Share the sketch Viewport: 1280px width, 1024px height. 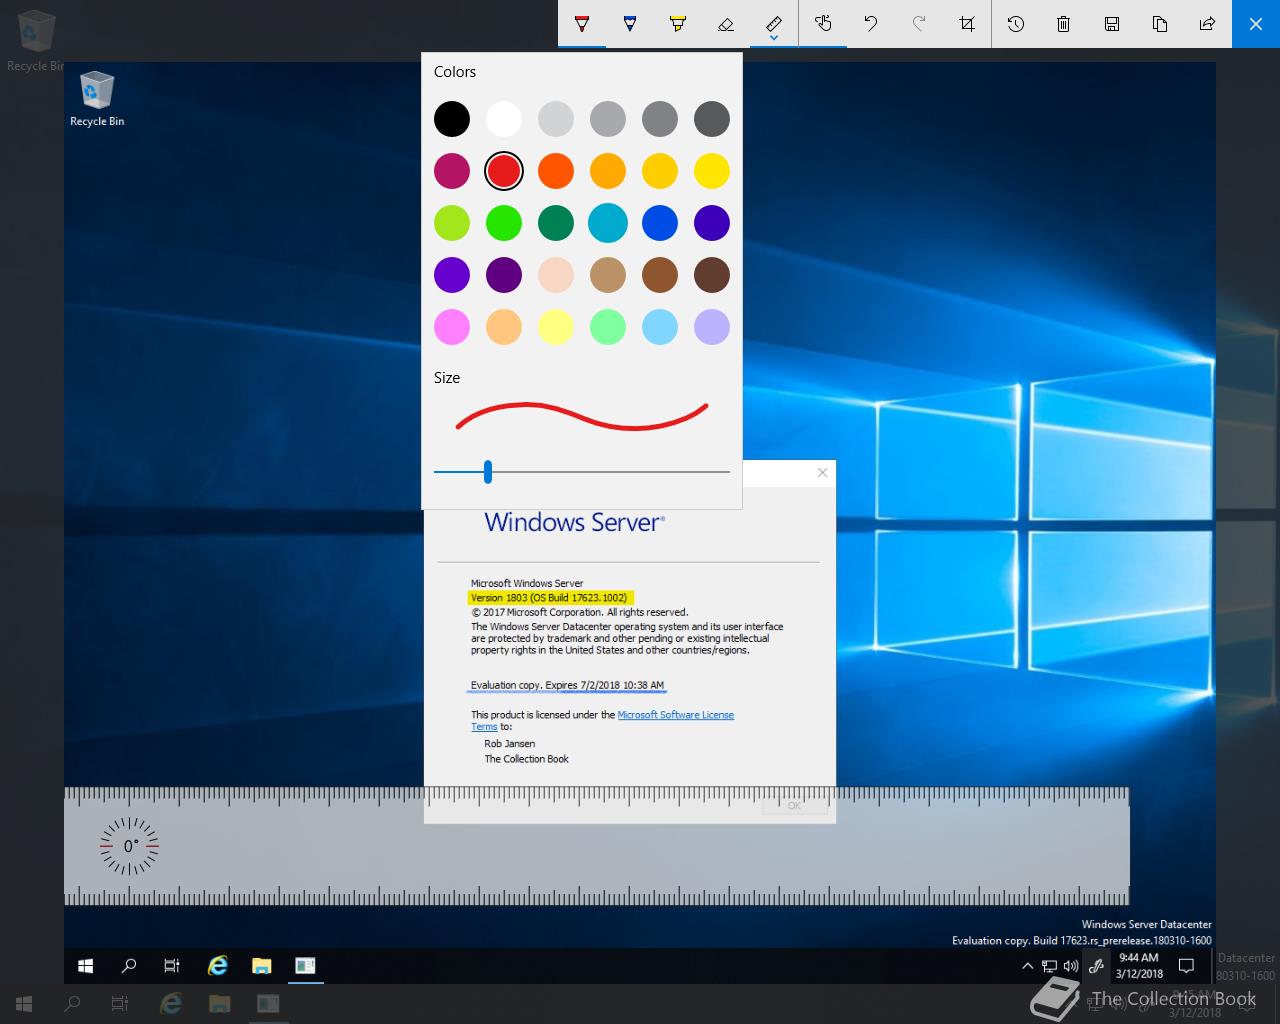[x=1208, y=23]
